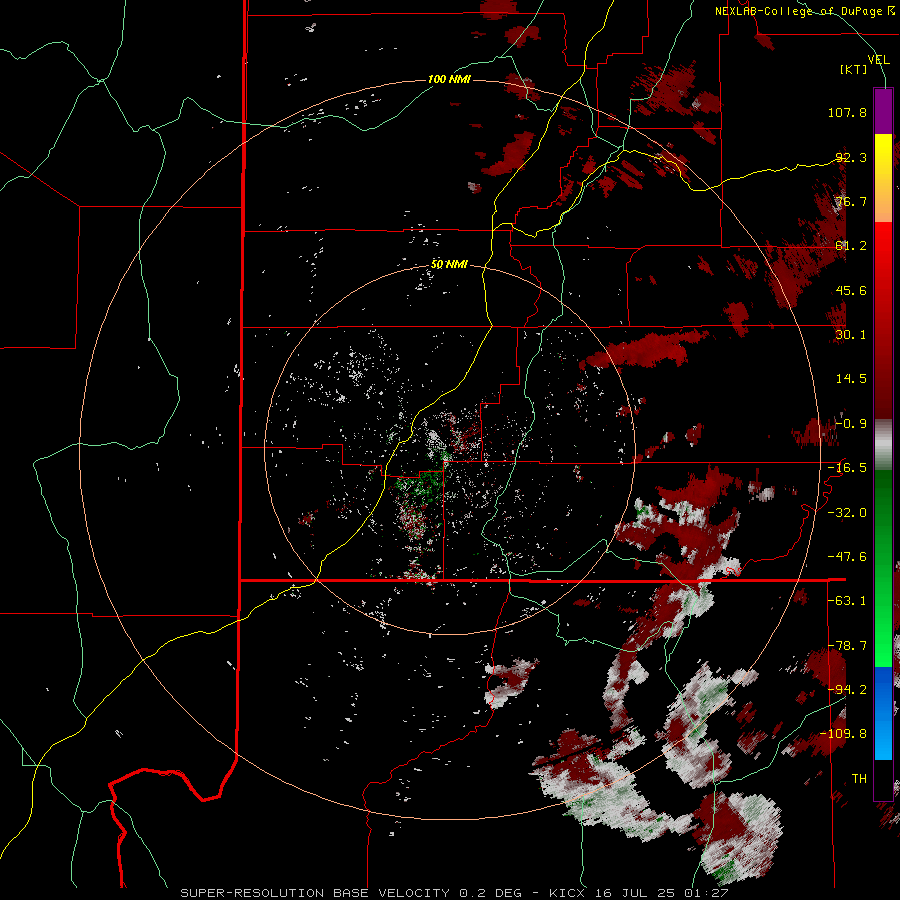Viewport: 900px width, 900px height.
Task: Select the 14.5 scale value
Action: (851, 379)
